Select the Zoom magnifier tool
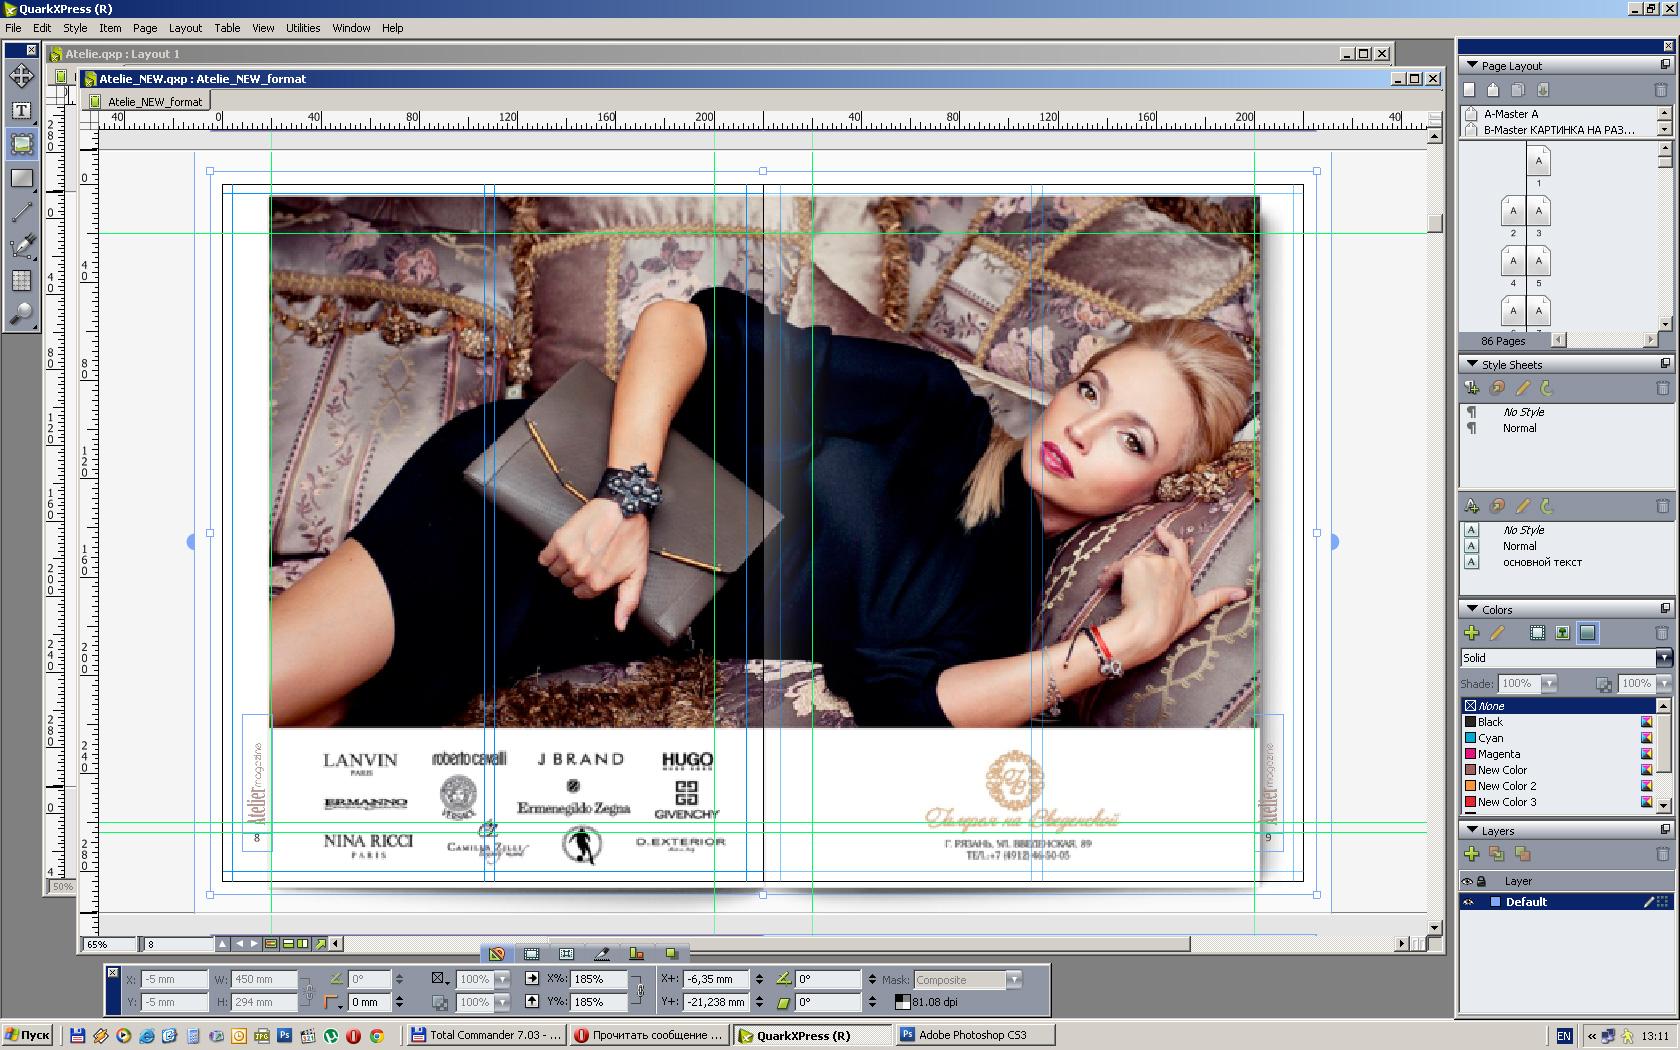Screen dimensions: 1680x1050 click(x=21, y=314)
